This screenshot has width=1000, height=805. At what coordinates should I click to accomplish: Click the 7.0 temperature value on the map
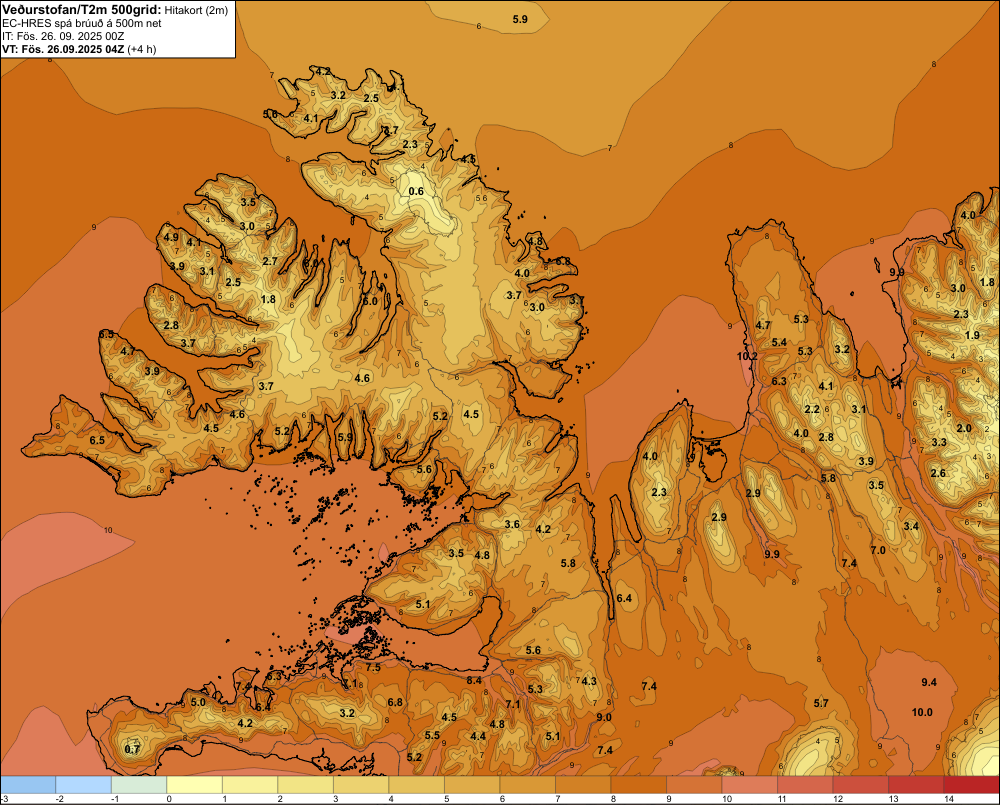coord(878,550)
